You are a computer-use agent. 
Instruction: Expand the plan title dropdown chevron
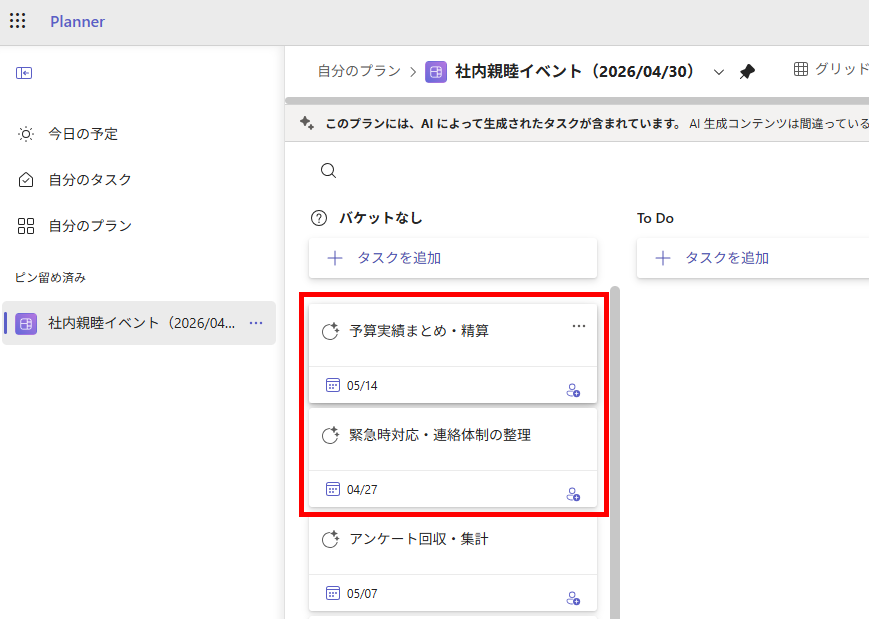tap(718, 72)
